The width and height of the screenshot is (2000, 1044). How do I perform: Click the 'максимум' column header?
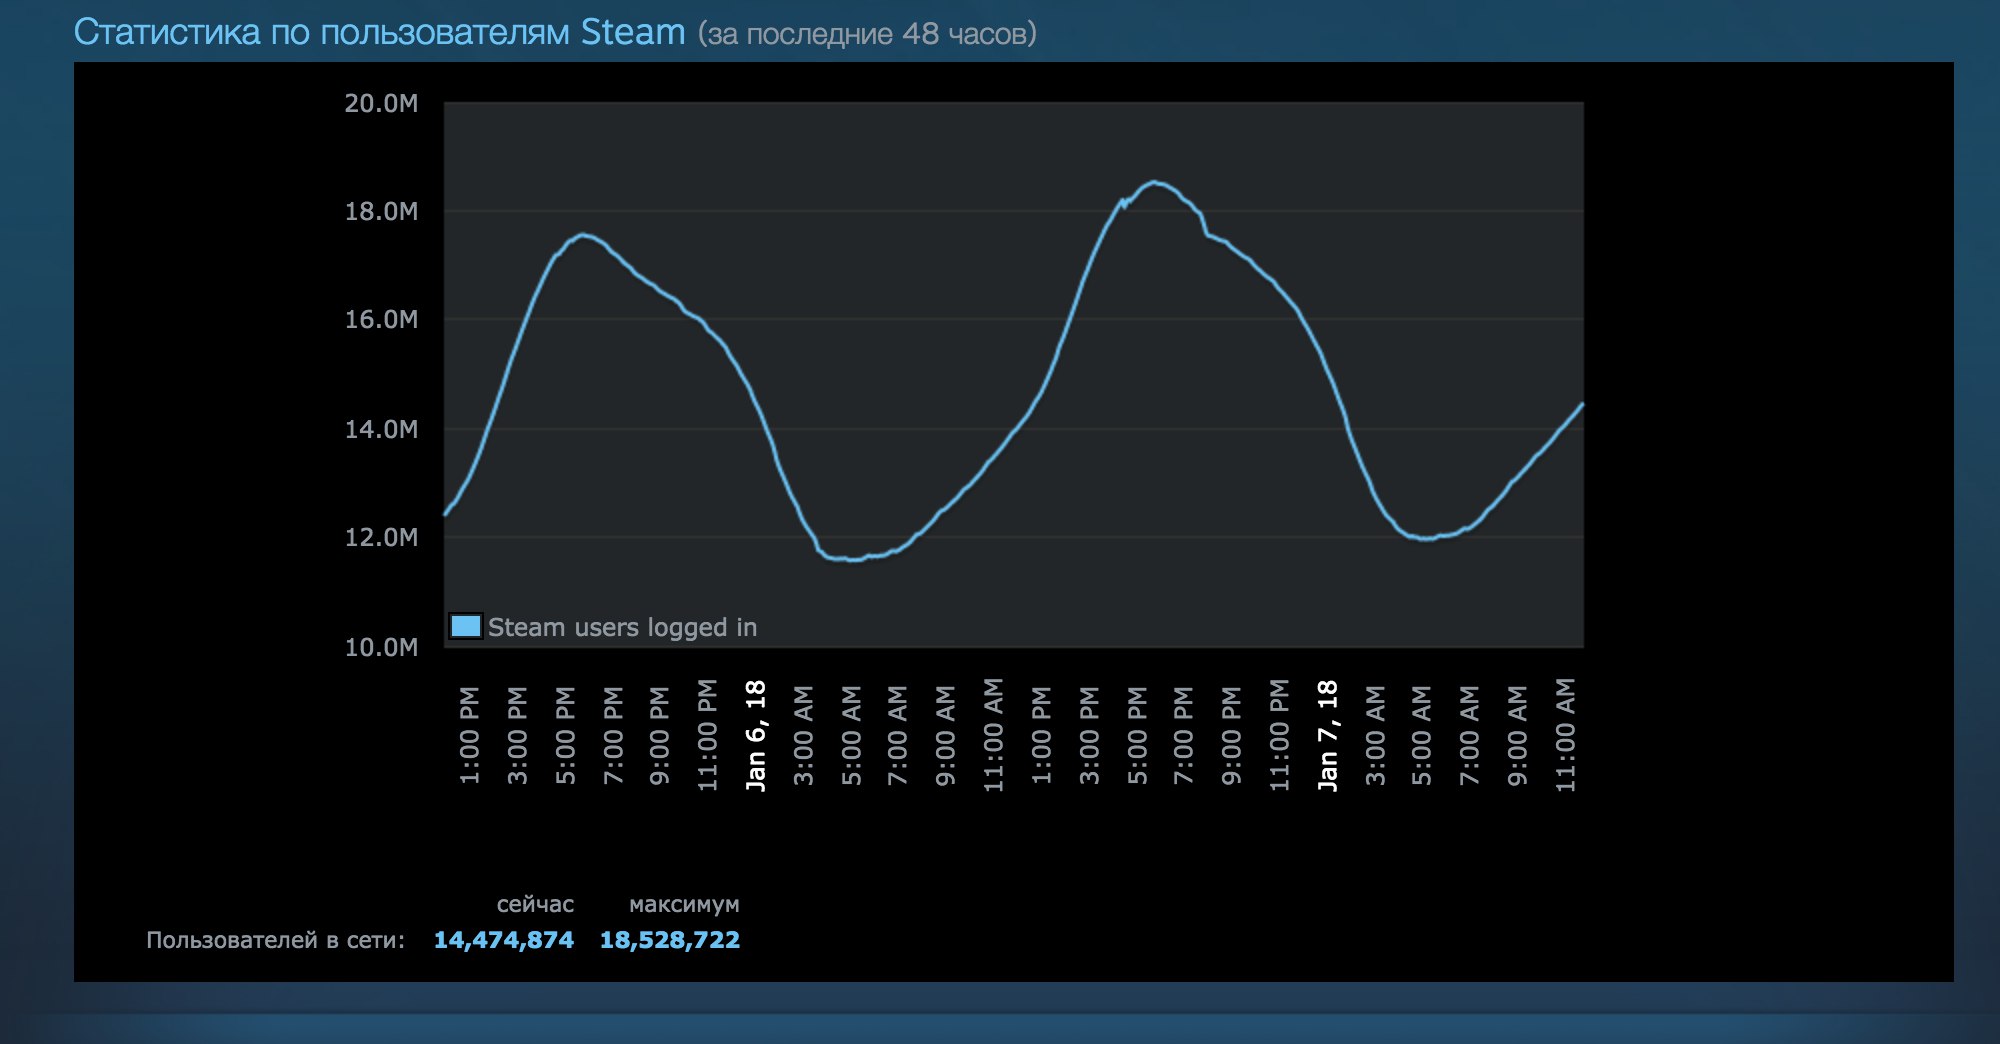[685, 904]
